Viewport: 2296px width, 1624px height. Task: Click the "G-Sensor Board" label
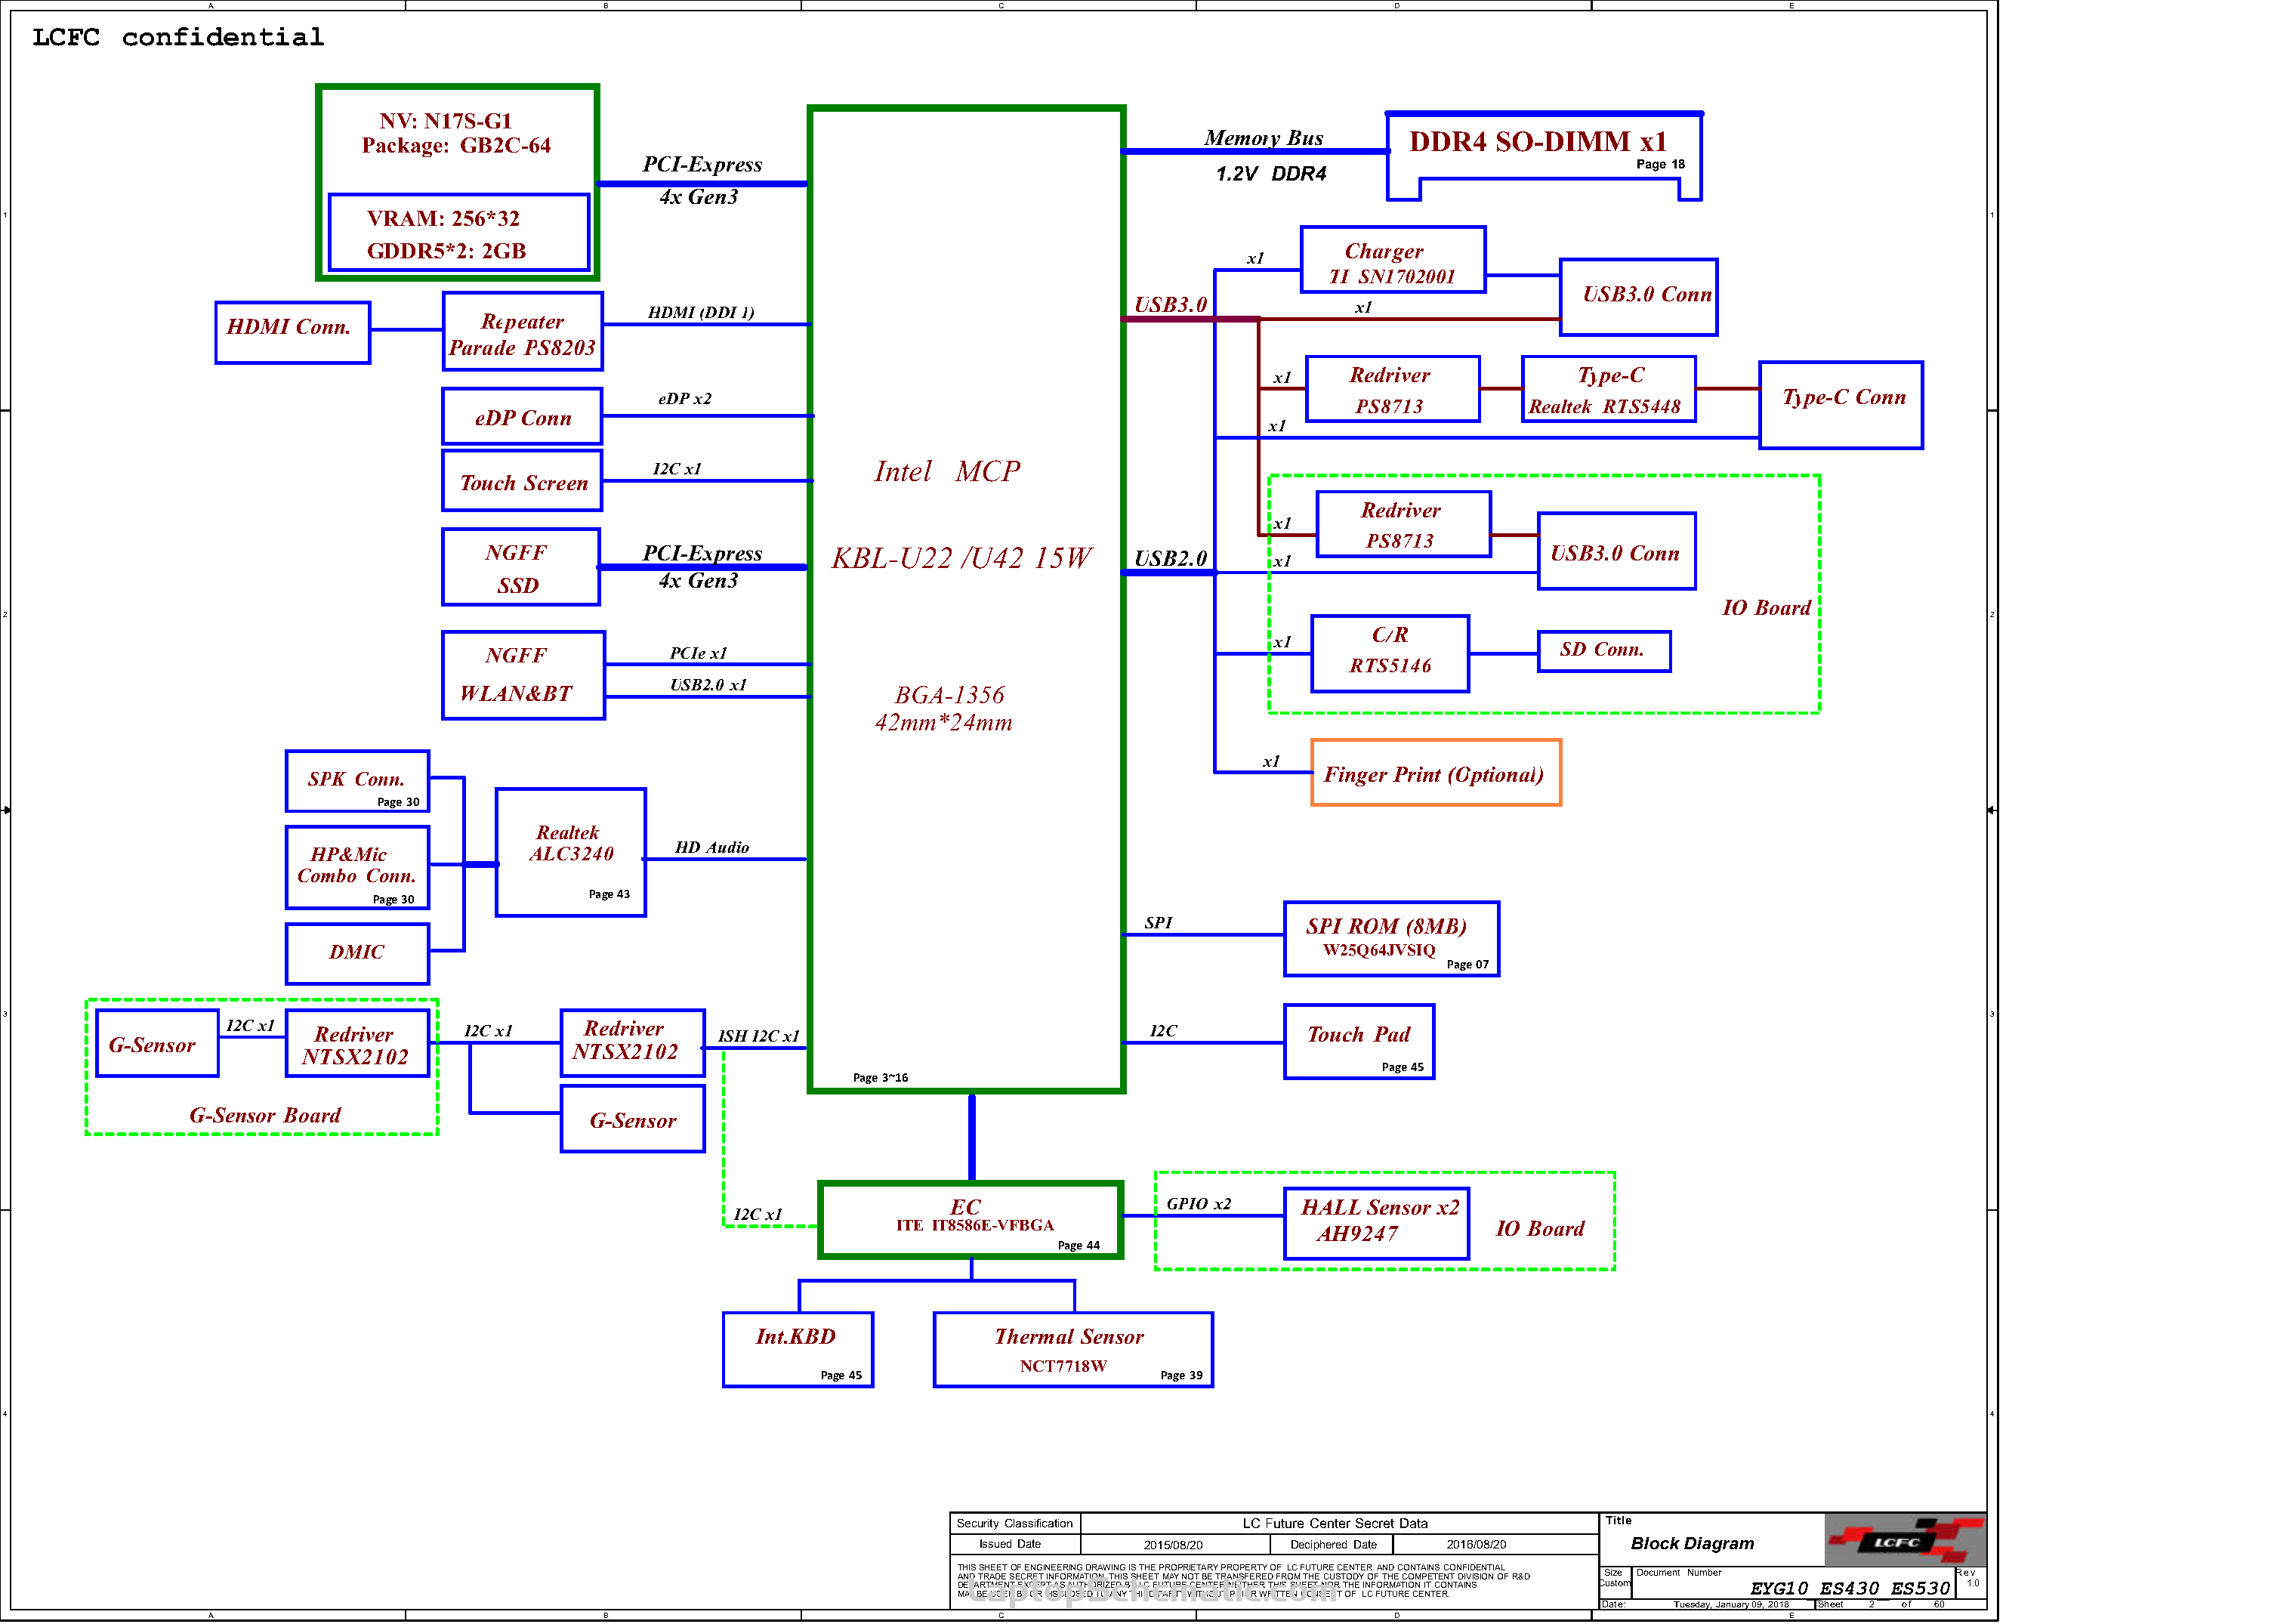point(265,1115)
